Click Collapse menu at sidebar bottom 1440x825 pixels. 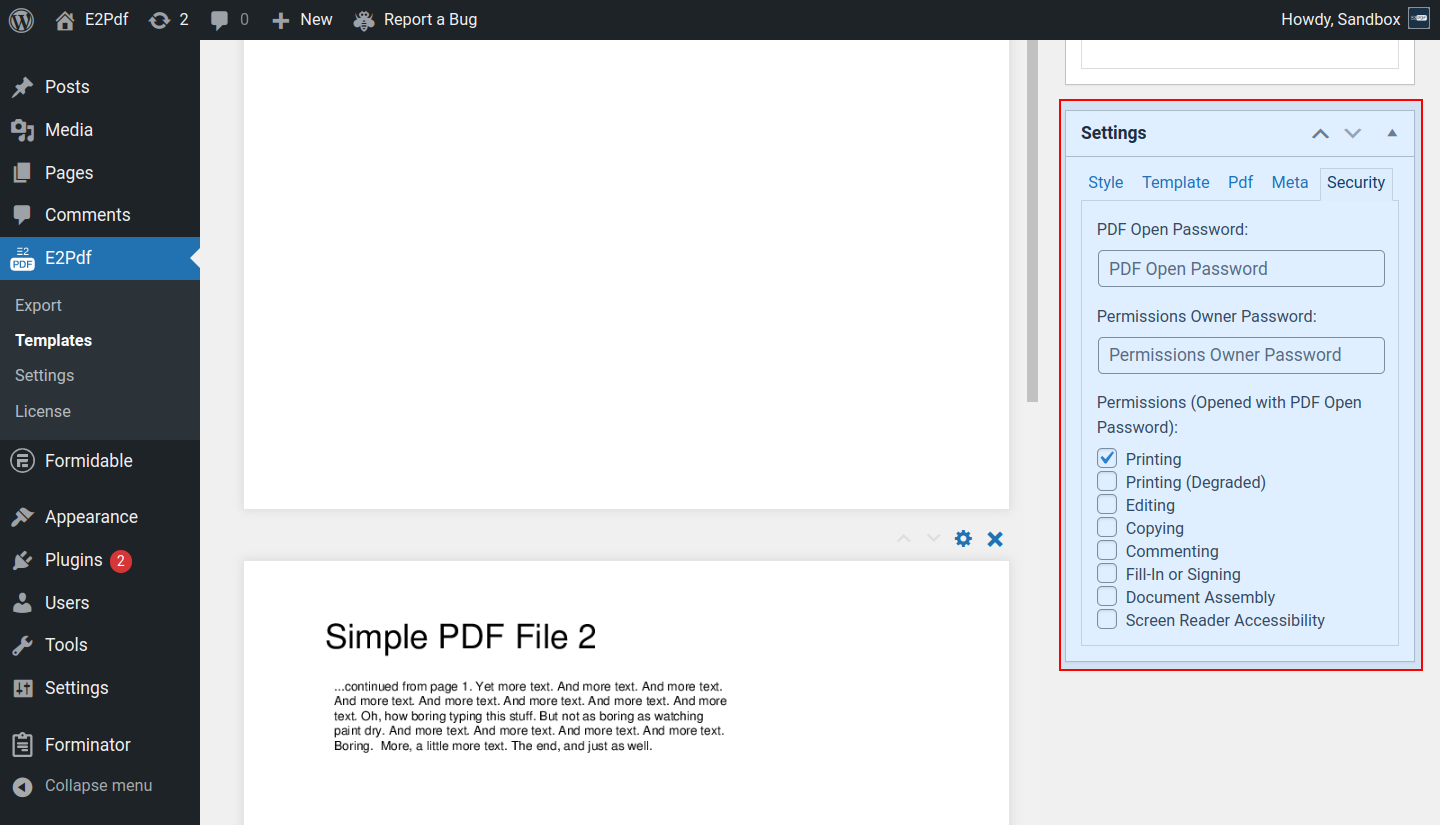pyautogui.click(x=98, y=785)
